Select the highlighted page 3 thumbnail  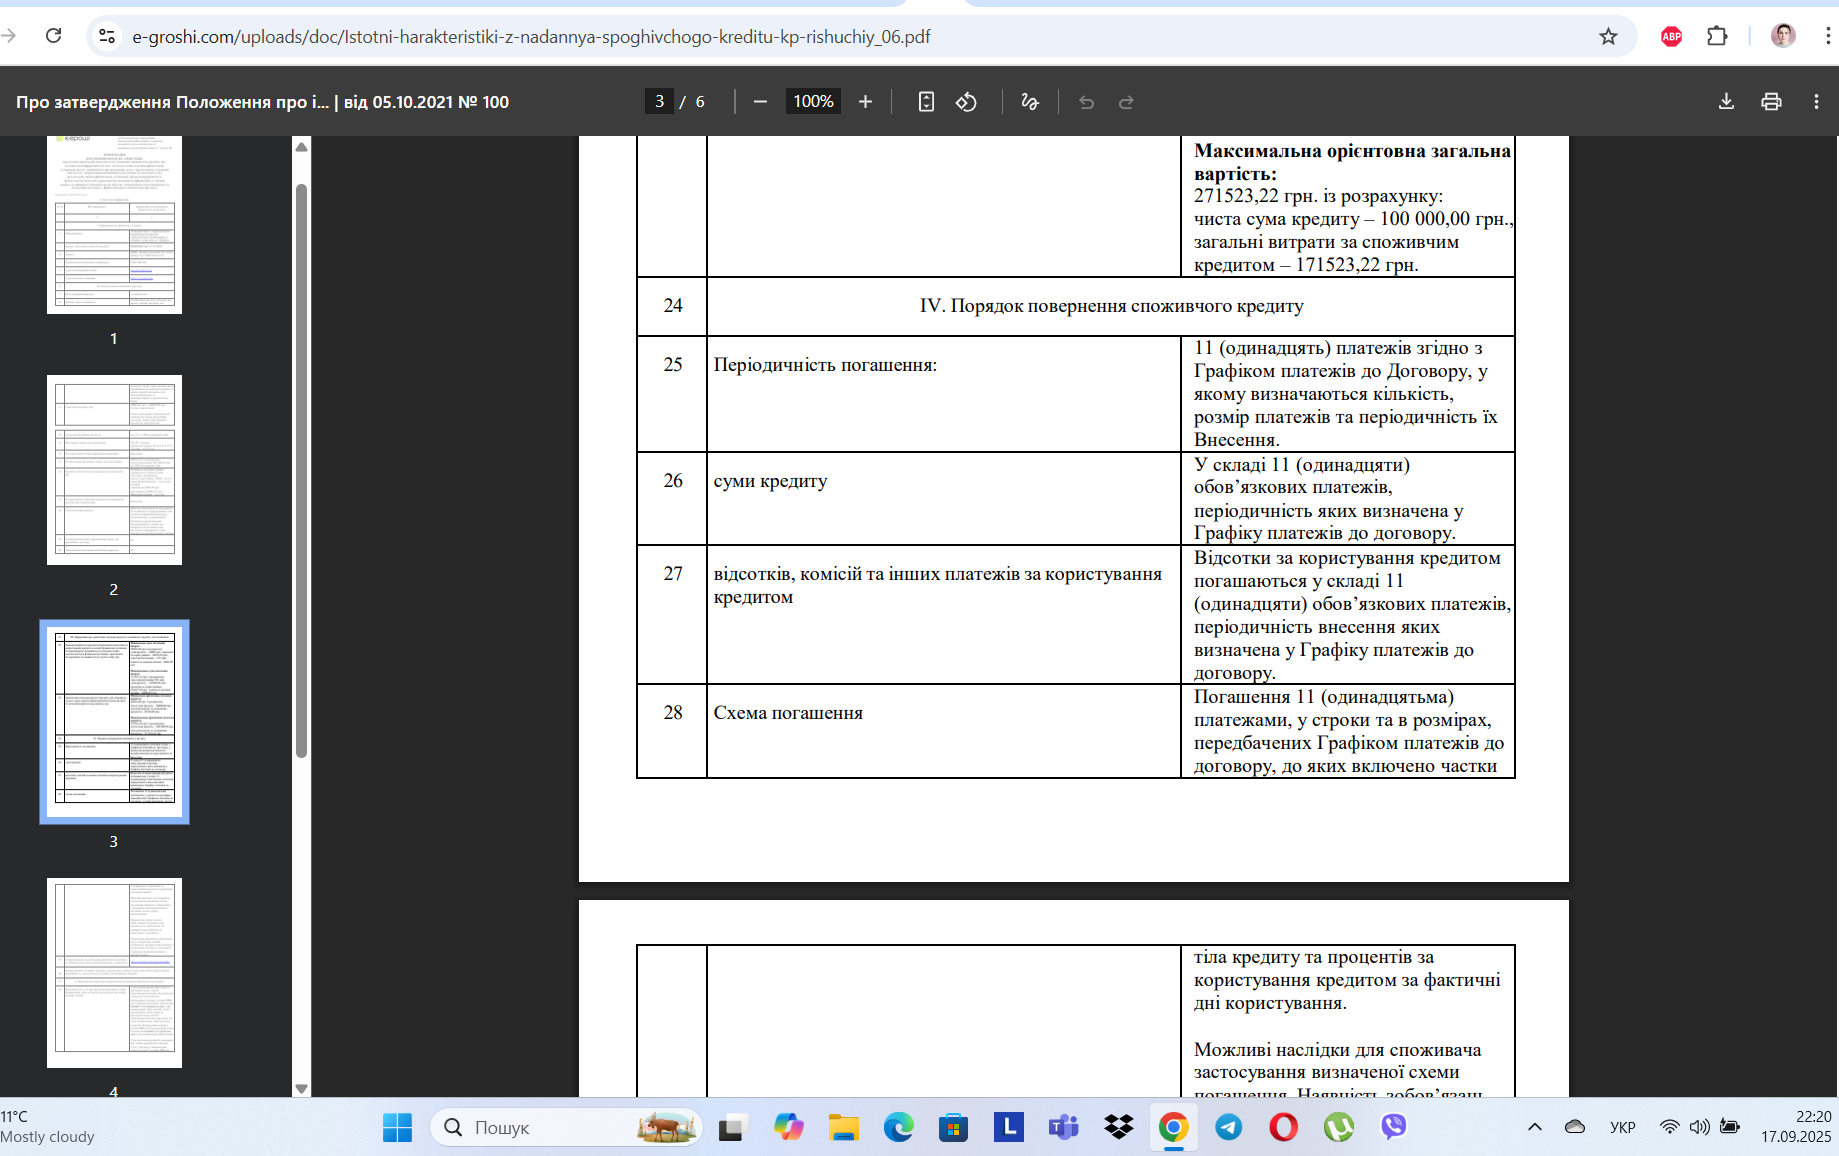114,722
